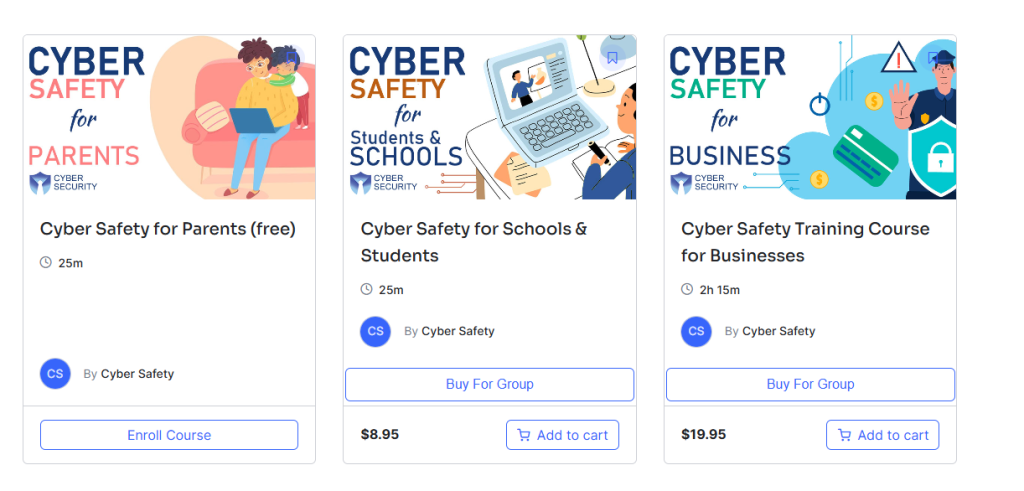Click the CS avatar on the Parents card
1024x491 pixels.
click(55, 373)
